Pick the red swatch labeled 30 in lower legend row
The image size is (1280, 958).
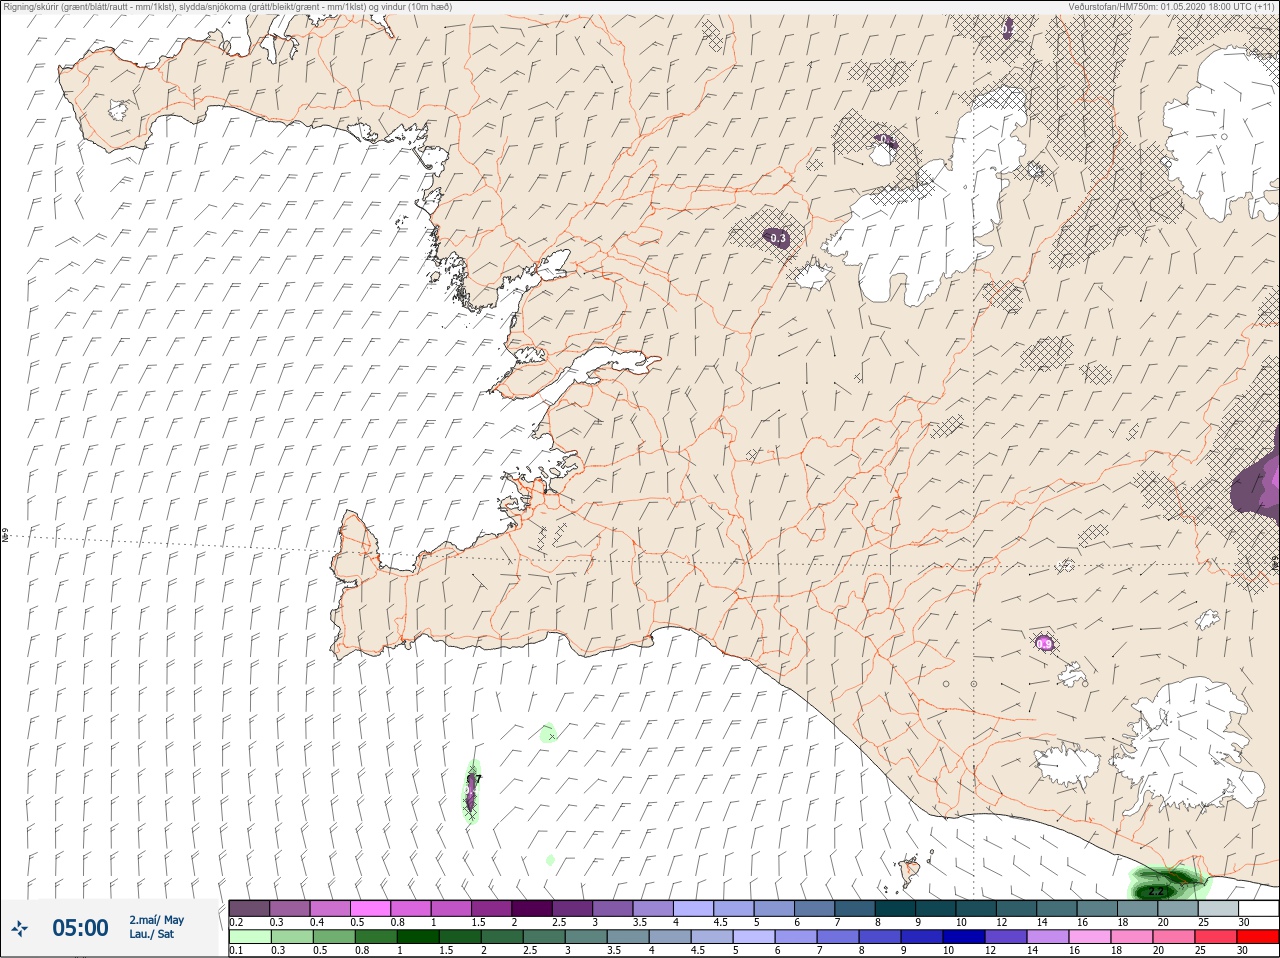click(x=1258, y=937)
